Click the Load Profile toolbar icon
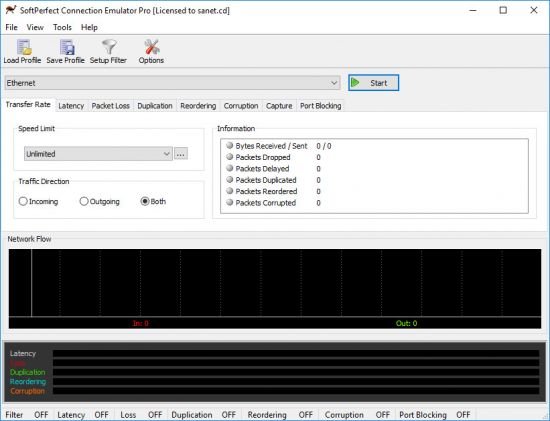550x421 pixels. click(24, 47)
